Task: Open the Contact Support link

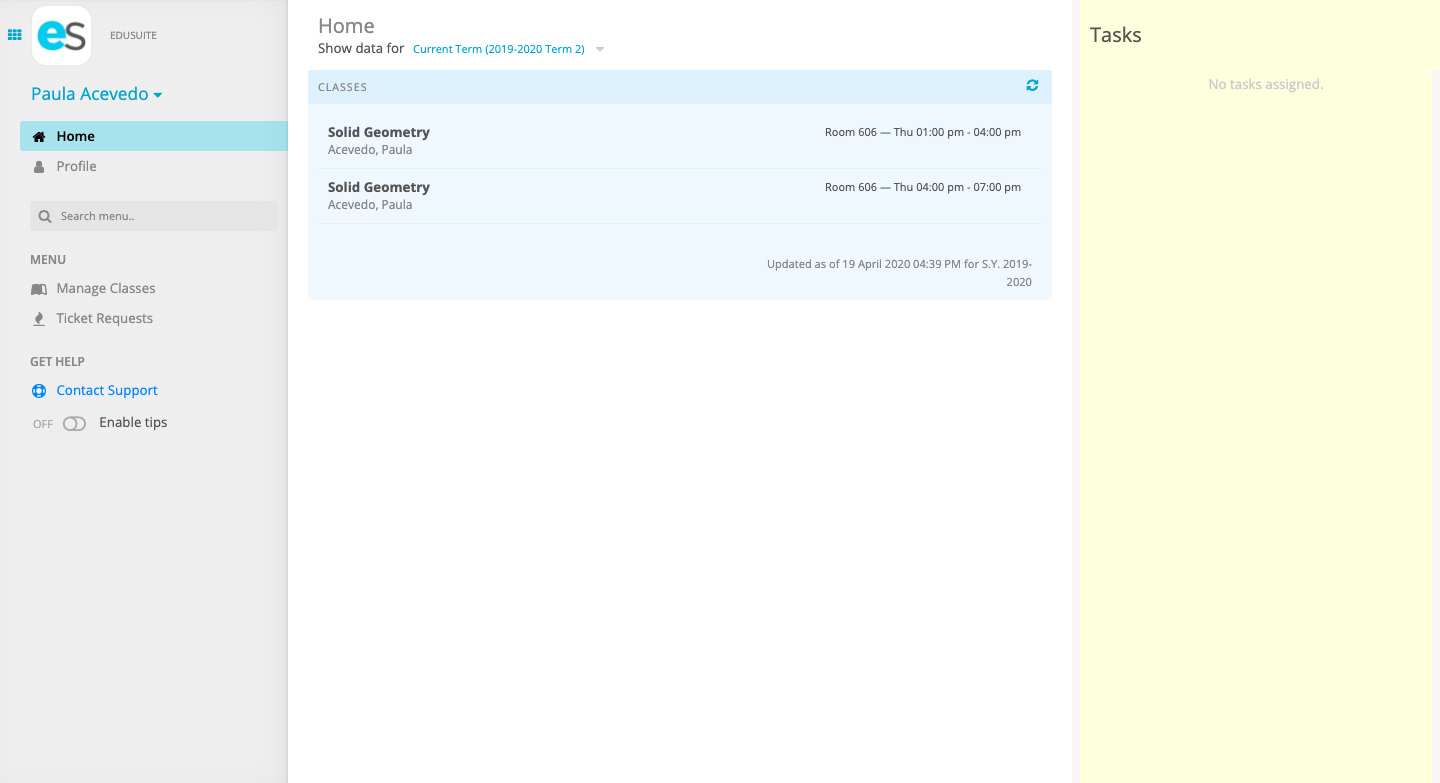Action: pos(107,390)
